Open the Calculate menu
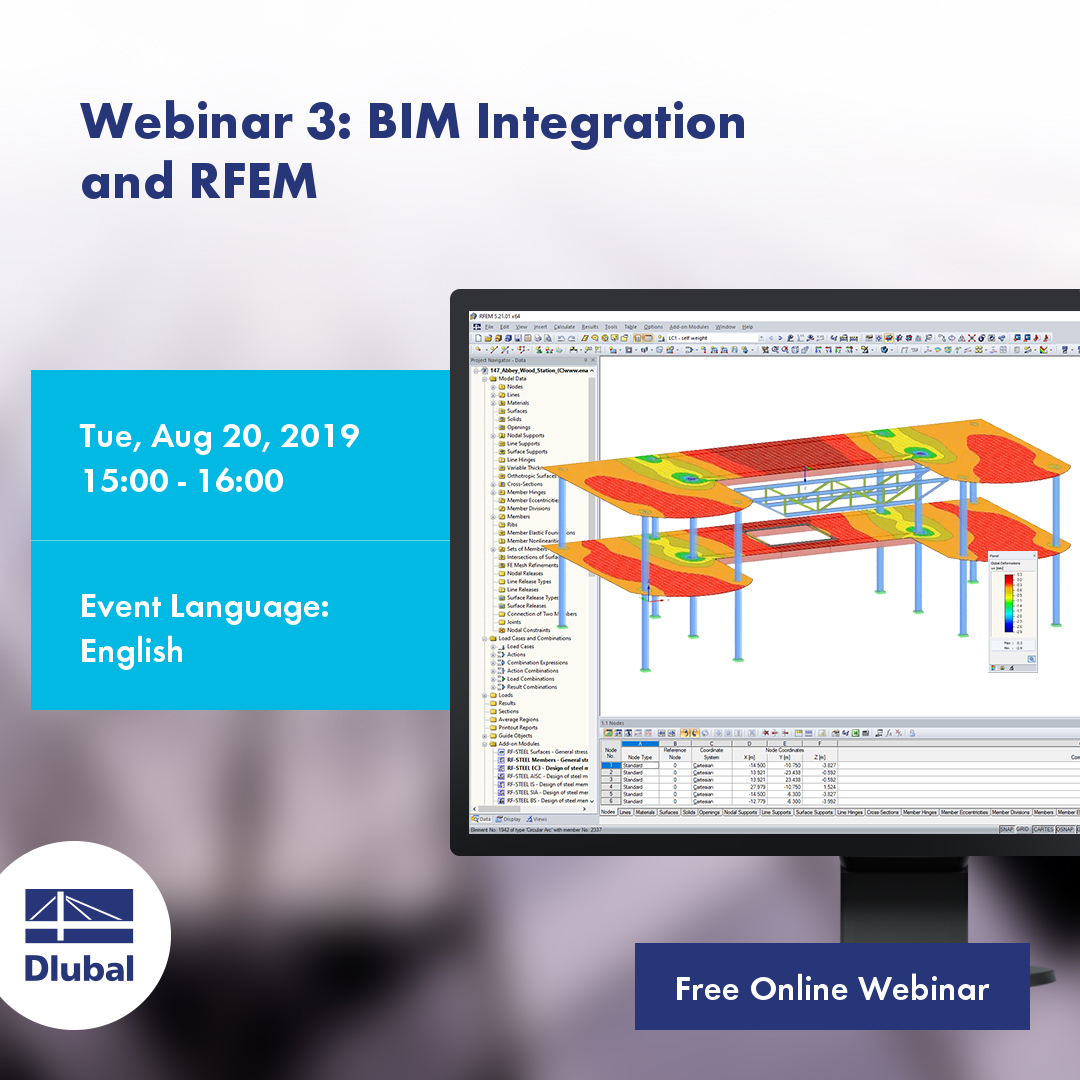Image resolution: width=1080 pixels, height=1080 pixels. (x=566, y=326)
